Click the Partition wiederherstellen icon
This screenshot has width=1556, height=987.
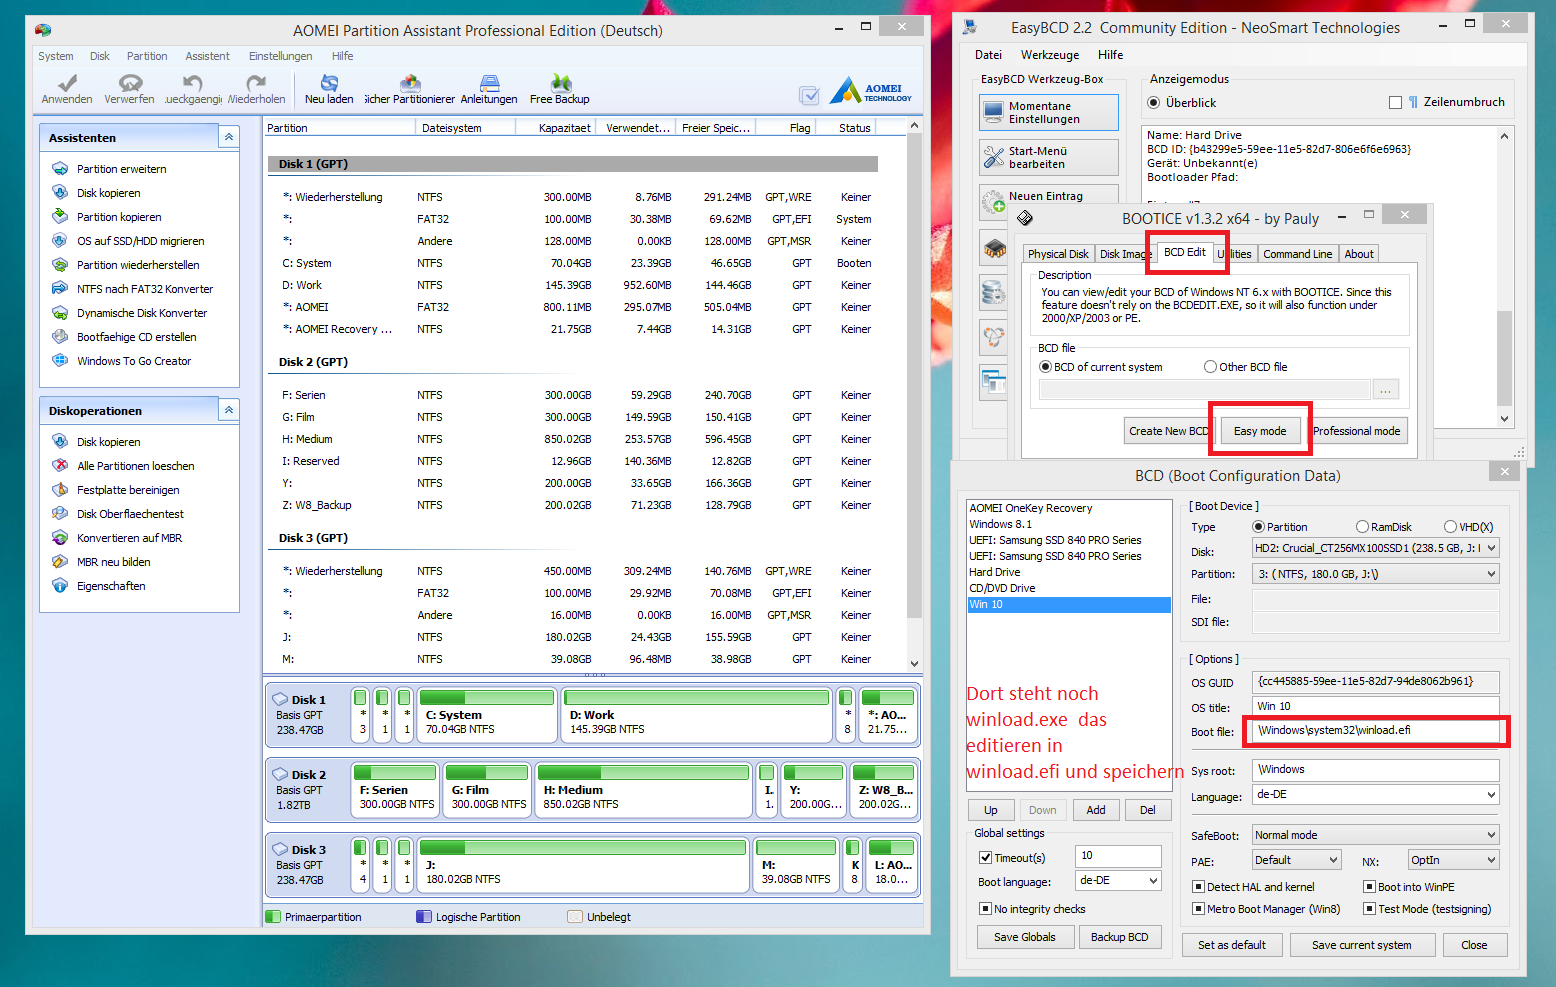pyautogui.click(x=60, y=265)
